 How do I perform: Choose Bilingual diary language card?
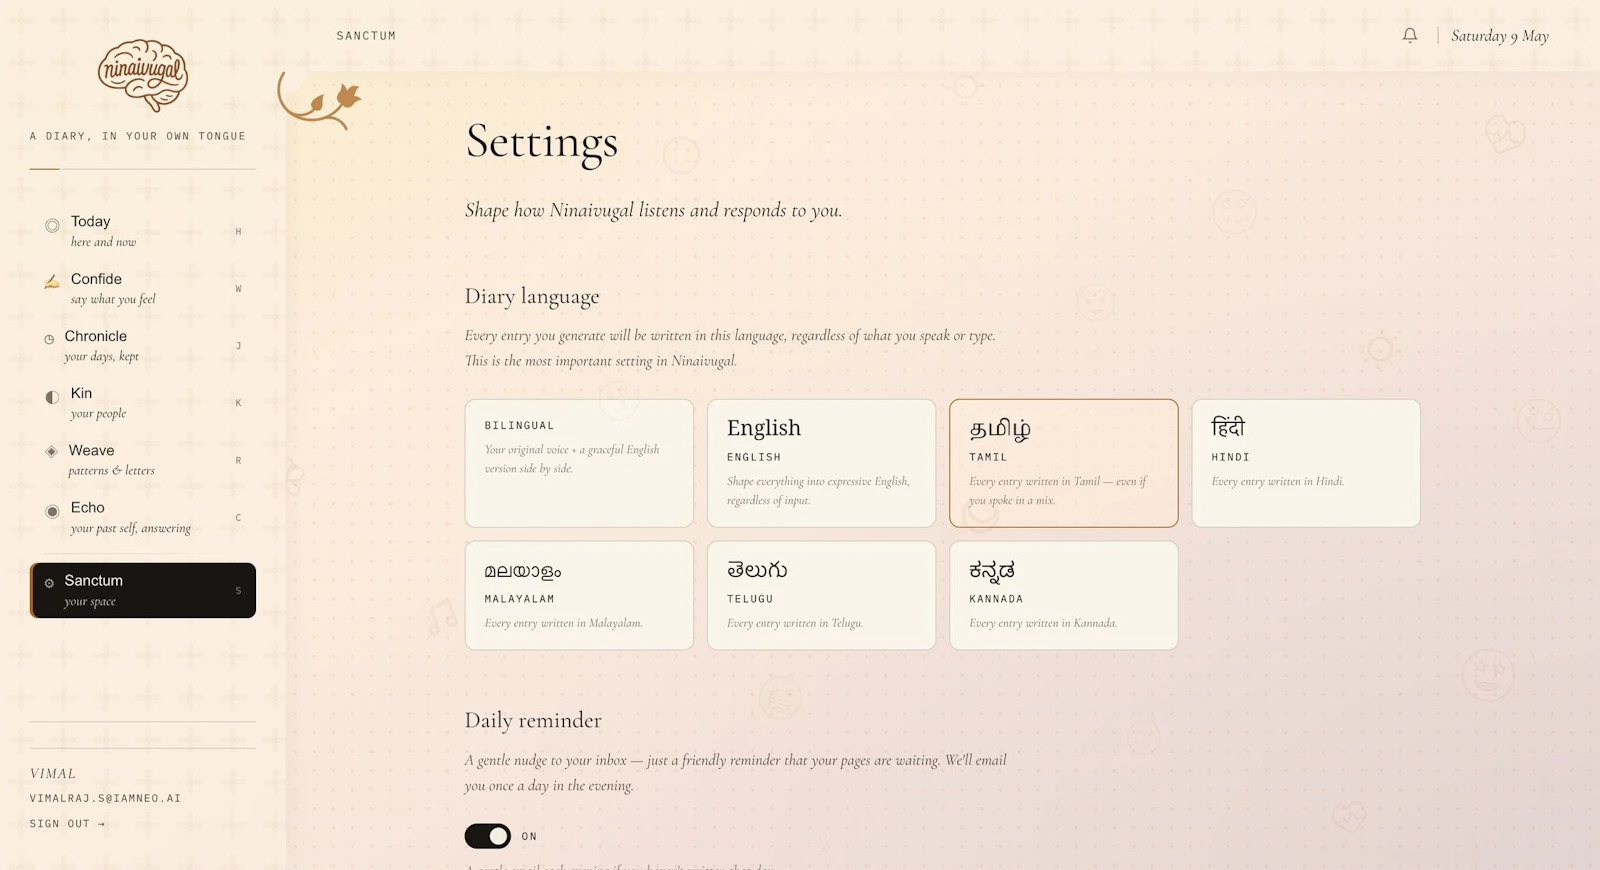(579, 463)
